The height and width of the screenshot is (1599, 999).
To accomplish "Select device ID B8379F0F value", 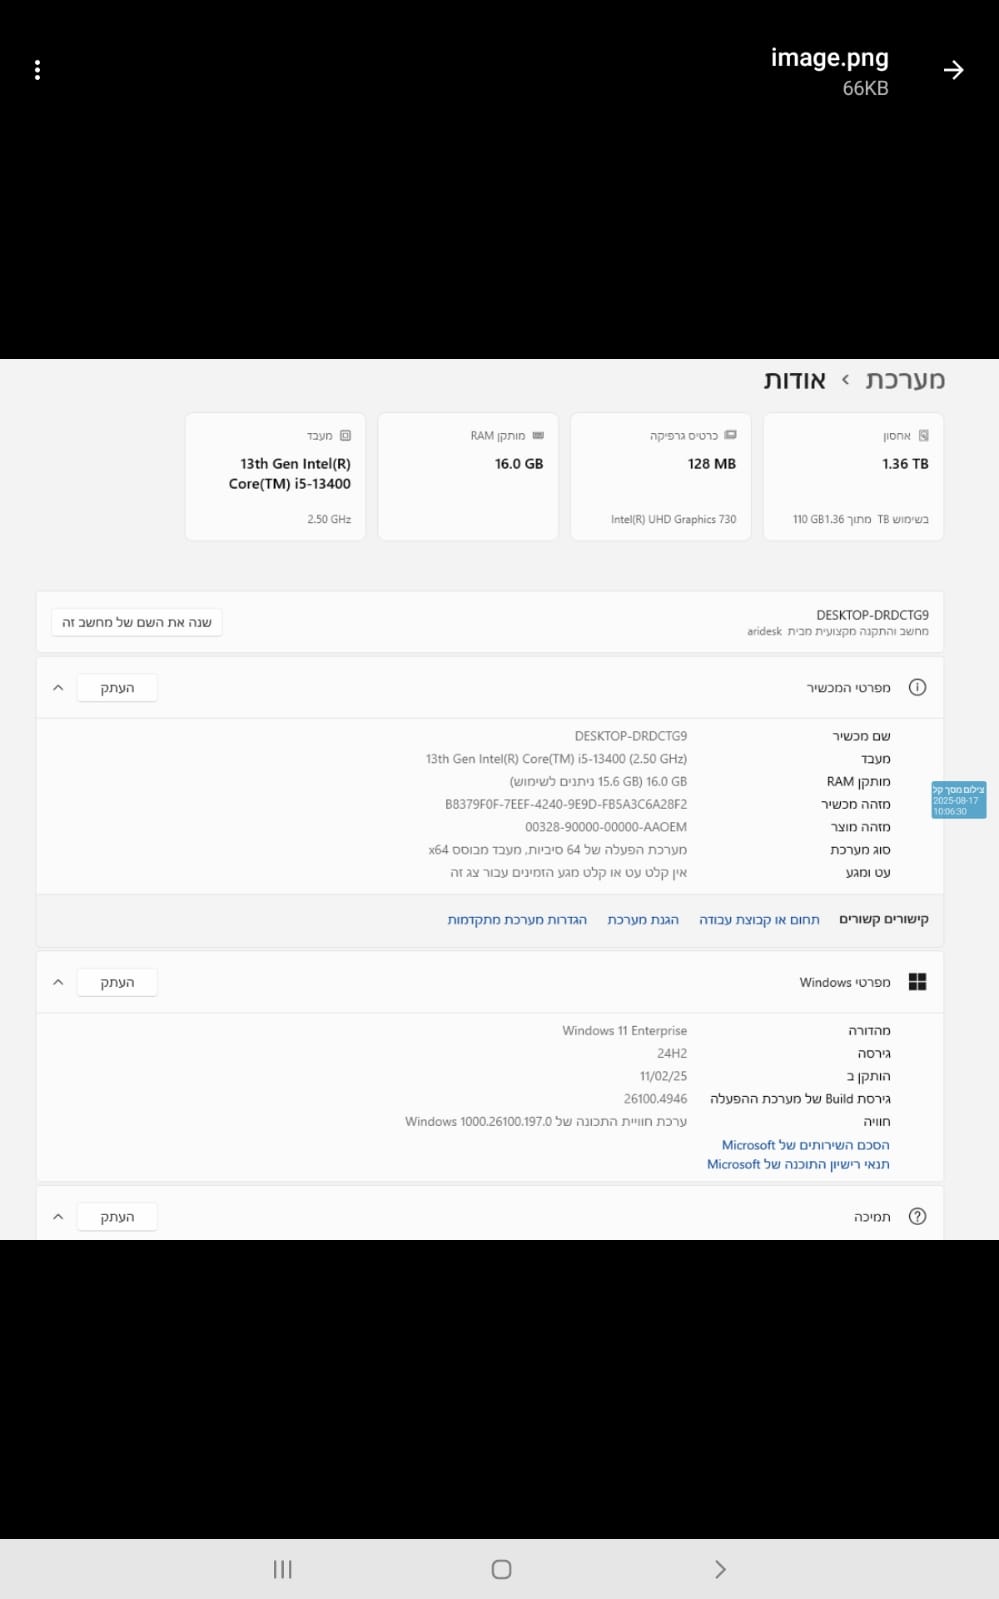I will click(x=566, y=804).
